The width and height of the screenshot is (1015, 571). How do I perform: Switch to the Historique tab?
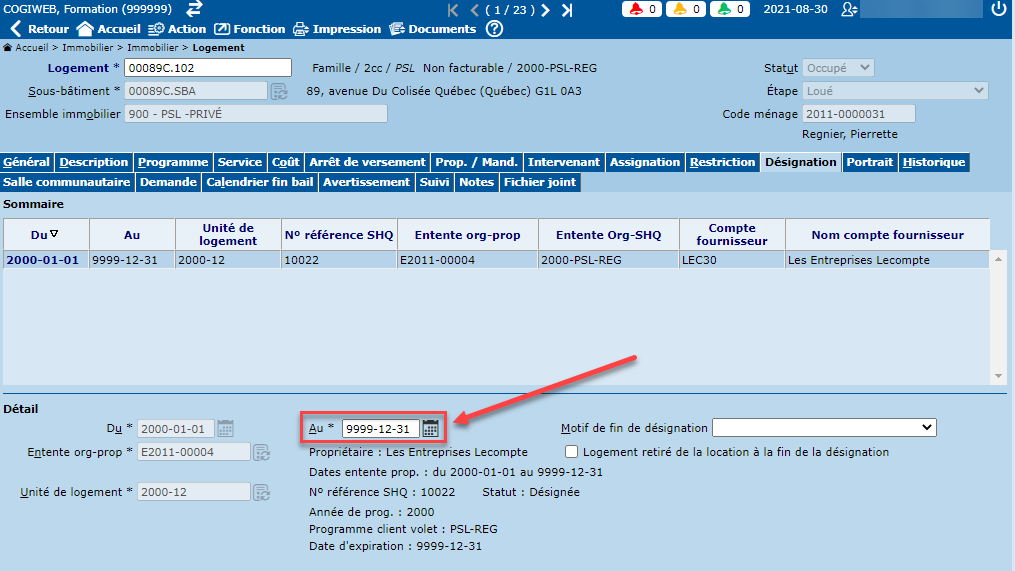point(934,162)
